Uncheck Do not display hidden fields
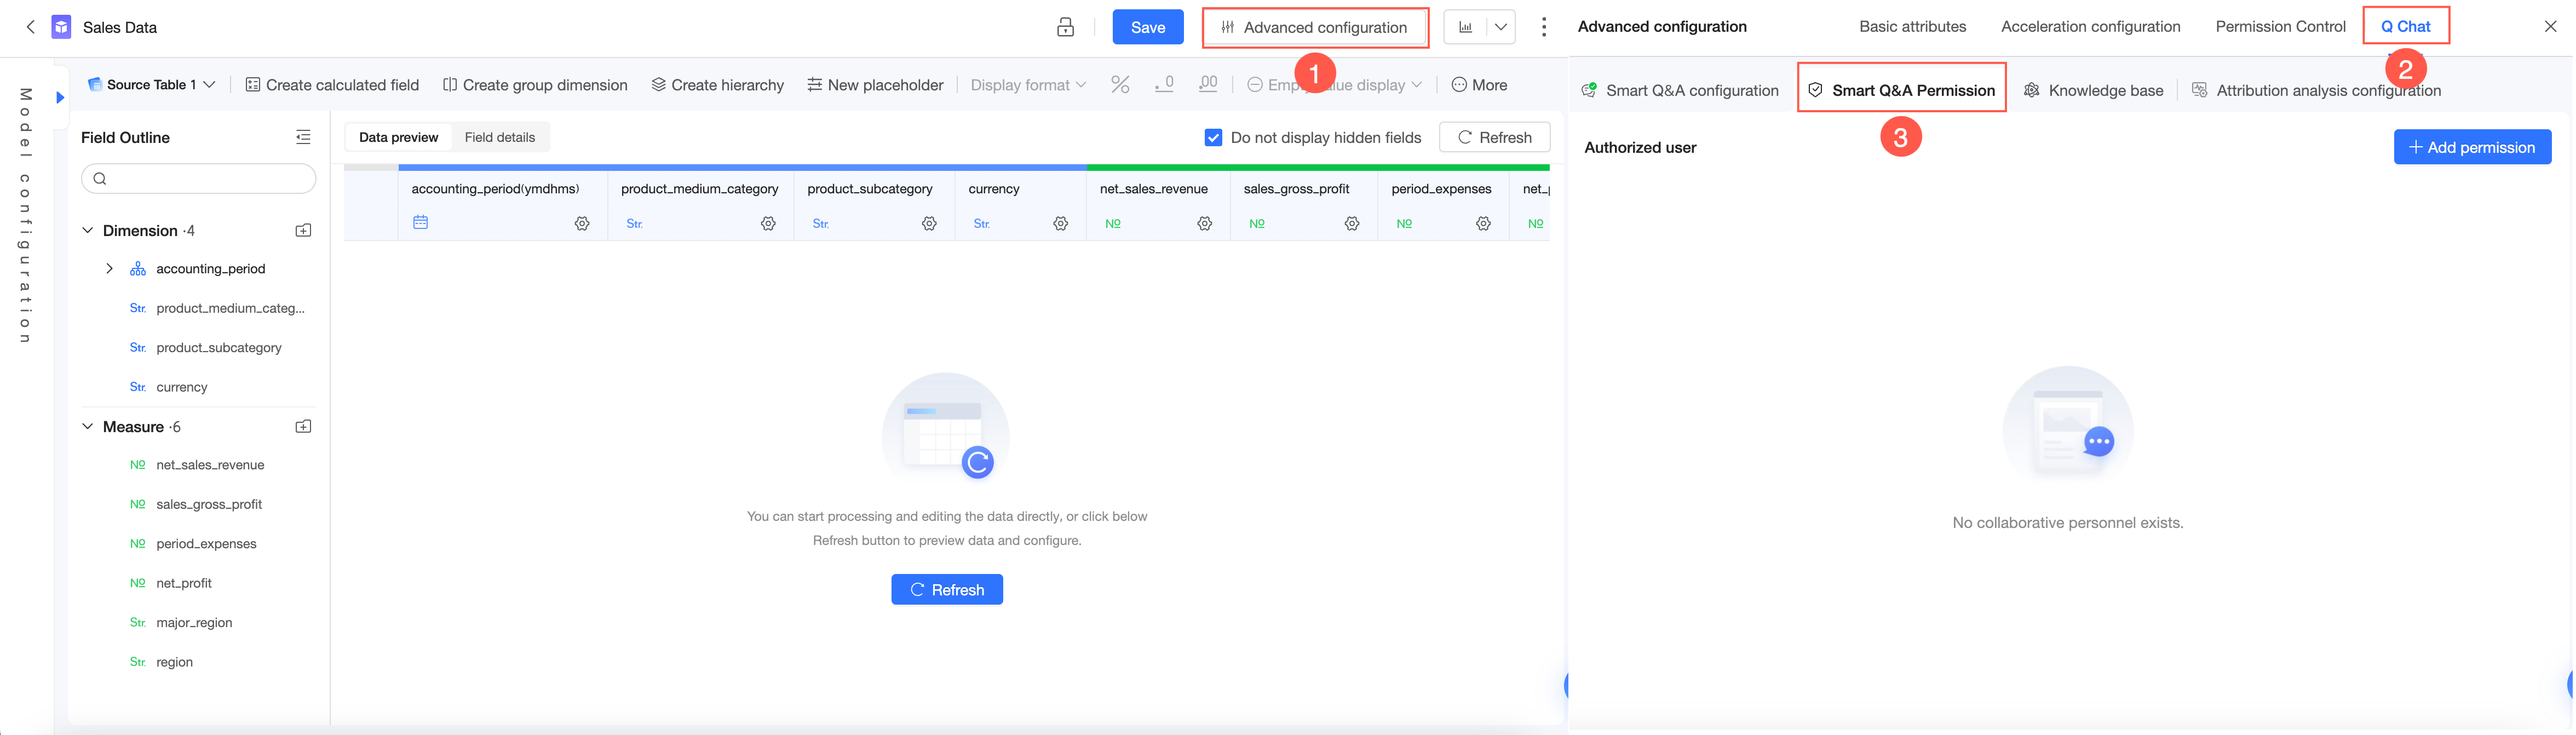Image resolution: width=2576 pixels, height=735 pixels. tap(1213, 138)
